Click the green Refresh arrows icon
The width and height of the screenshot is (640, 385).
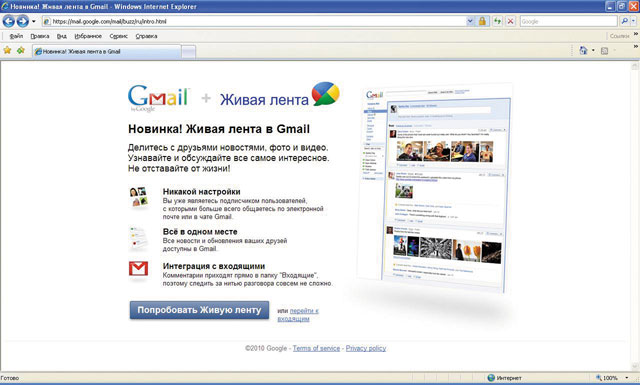tap(497, 21)
